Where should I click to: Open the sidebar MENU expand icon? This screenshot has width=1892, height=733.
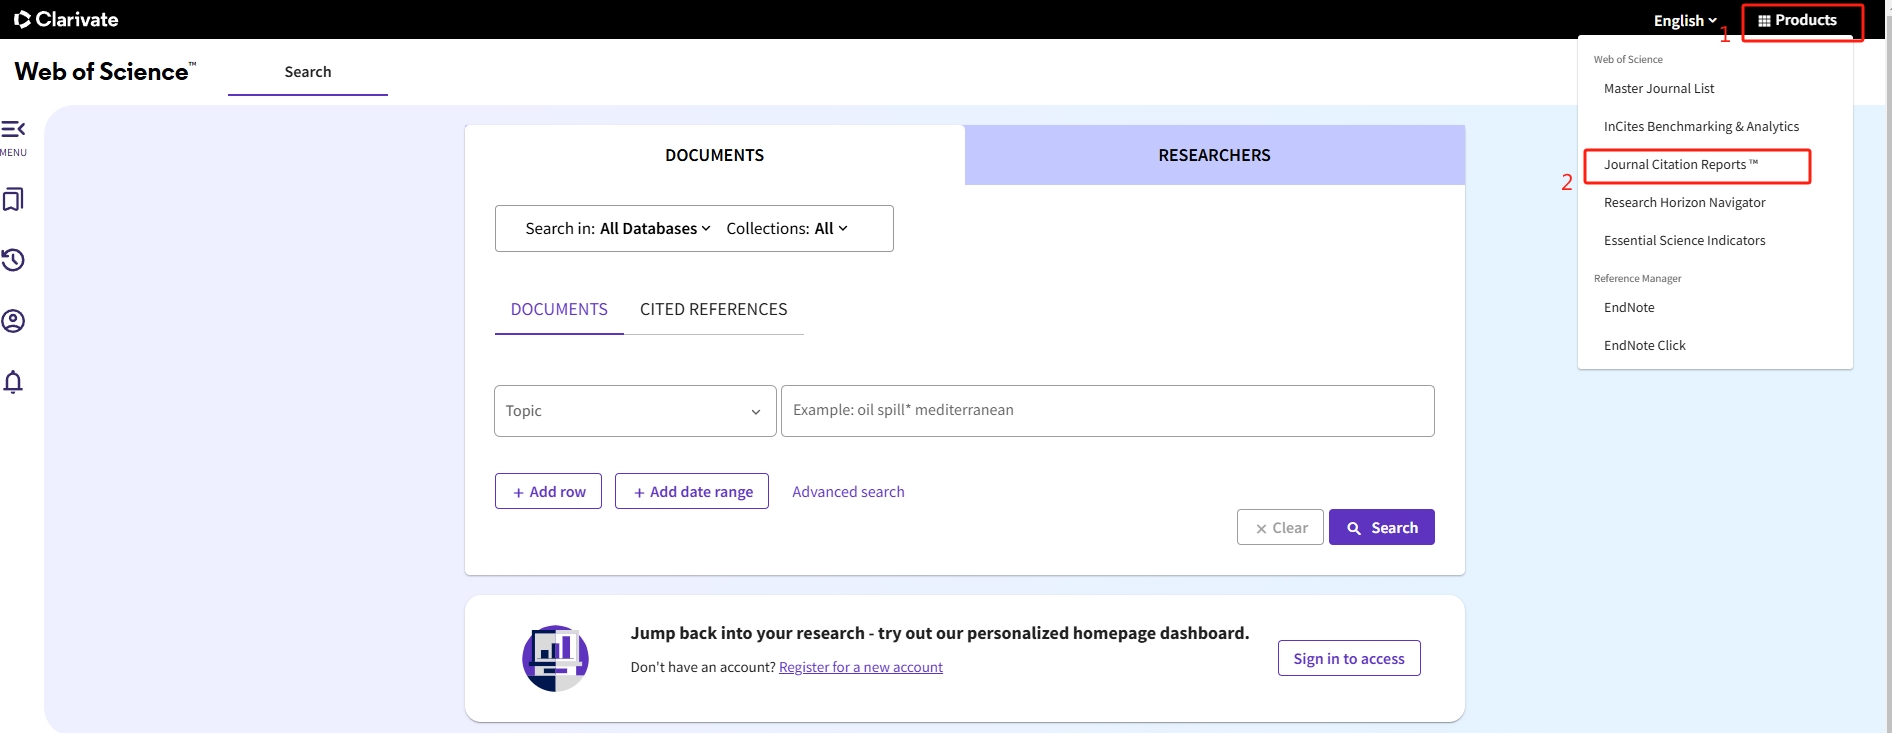13,130
